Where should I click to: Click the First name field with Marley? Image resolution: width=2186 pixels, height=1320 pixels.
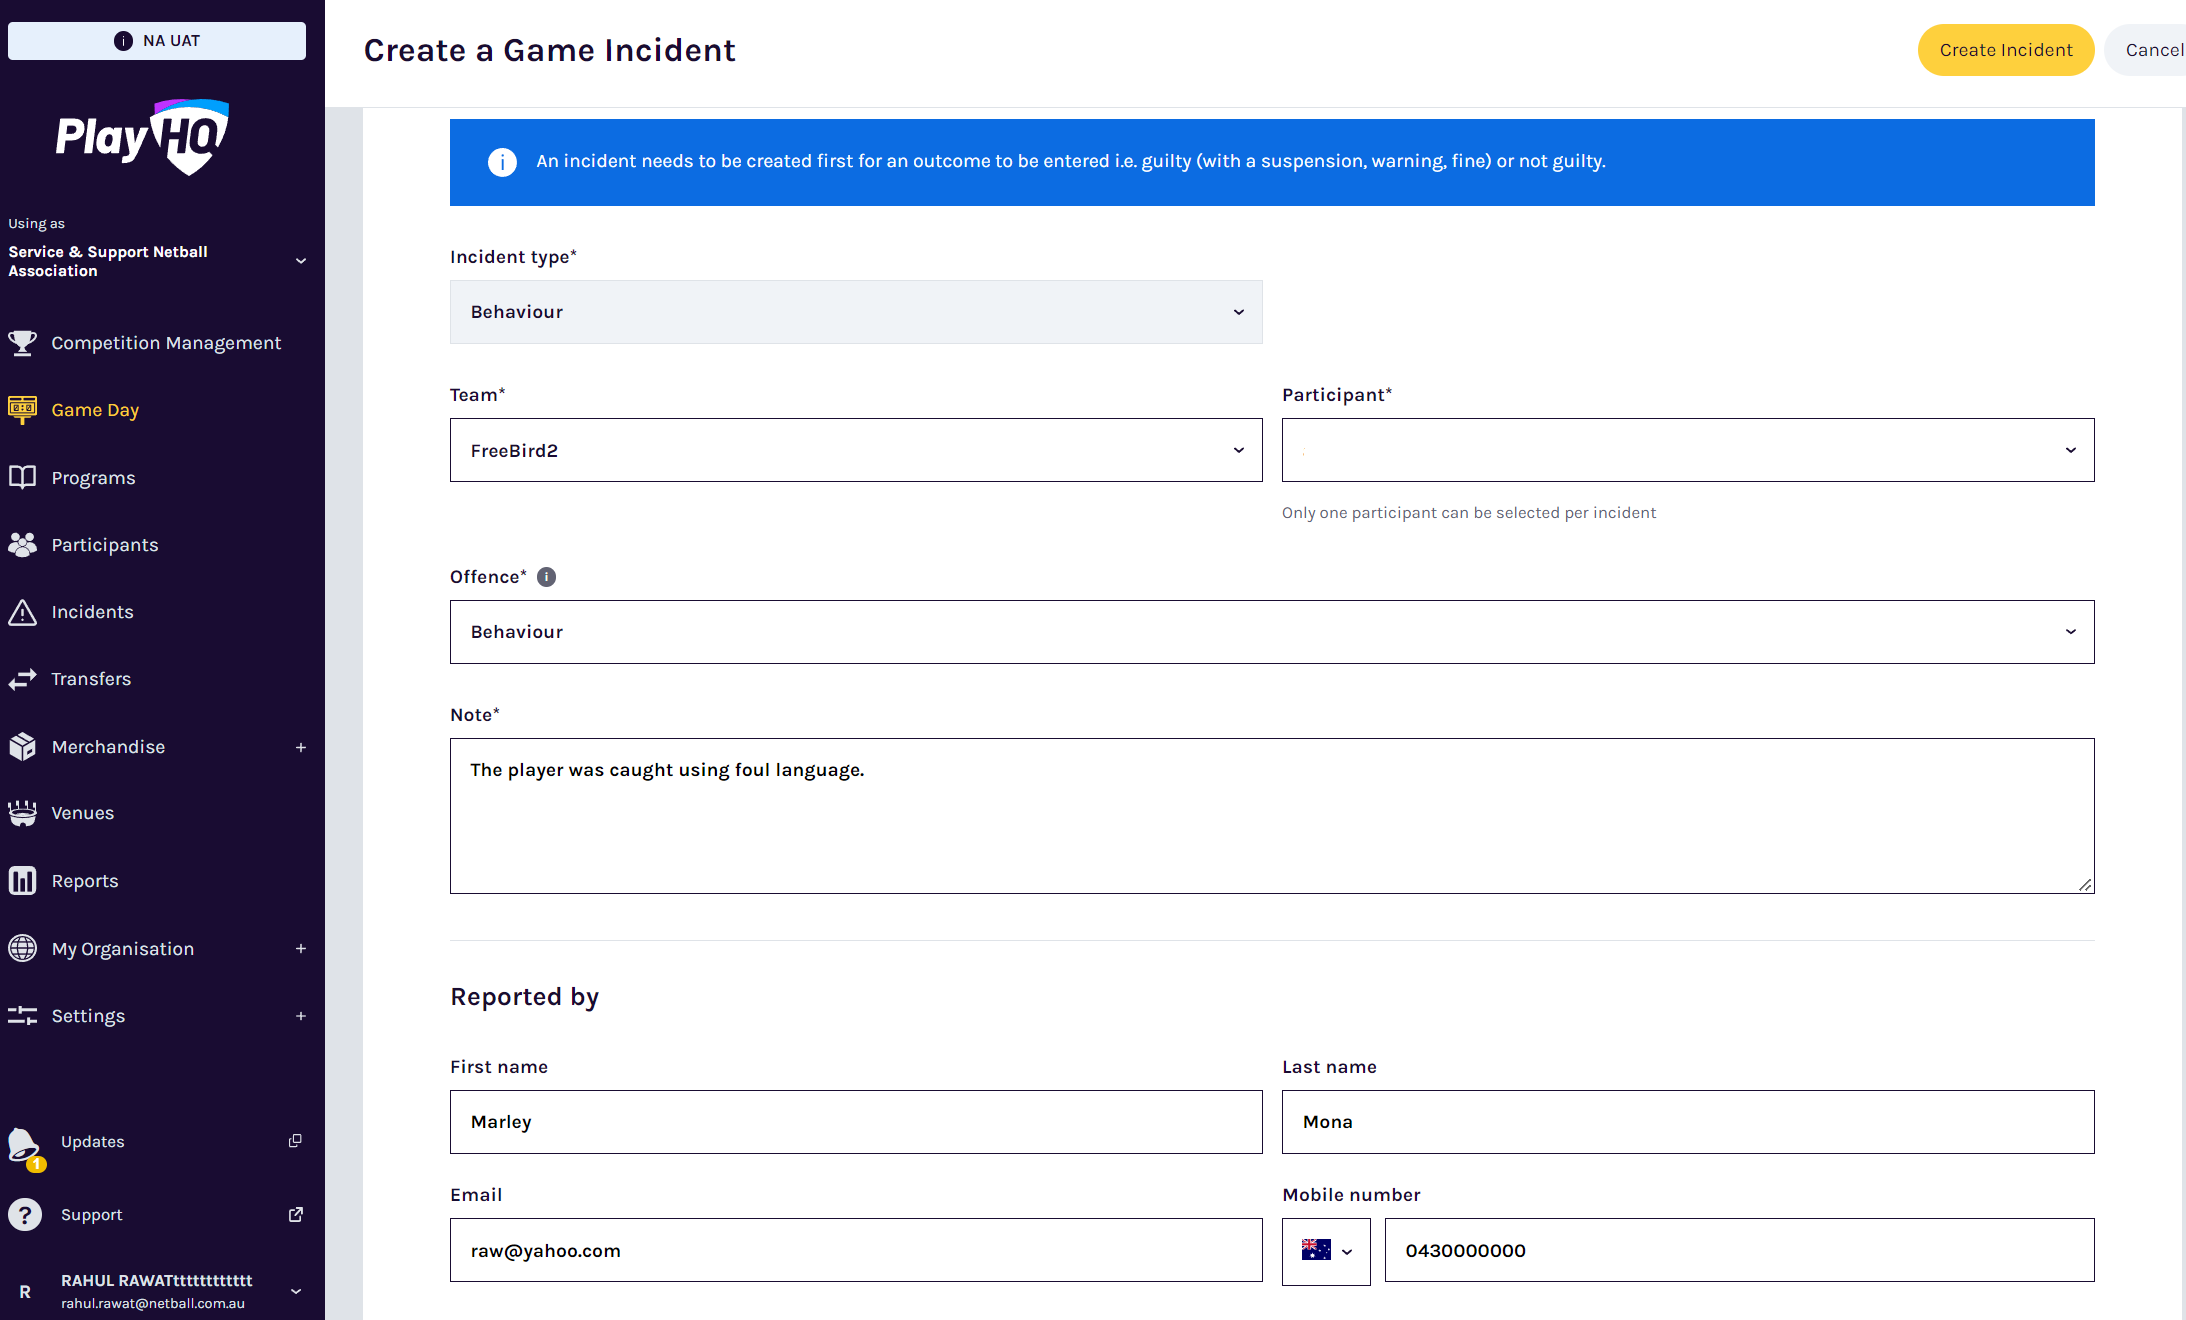(x=856, y=1122)
